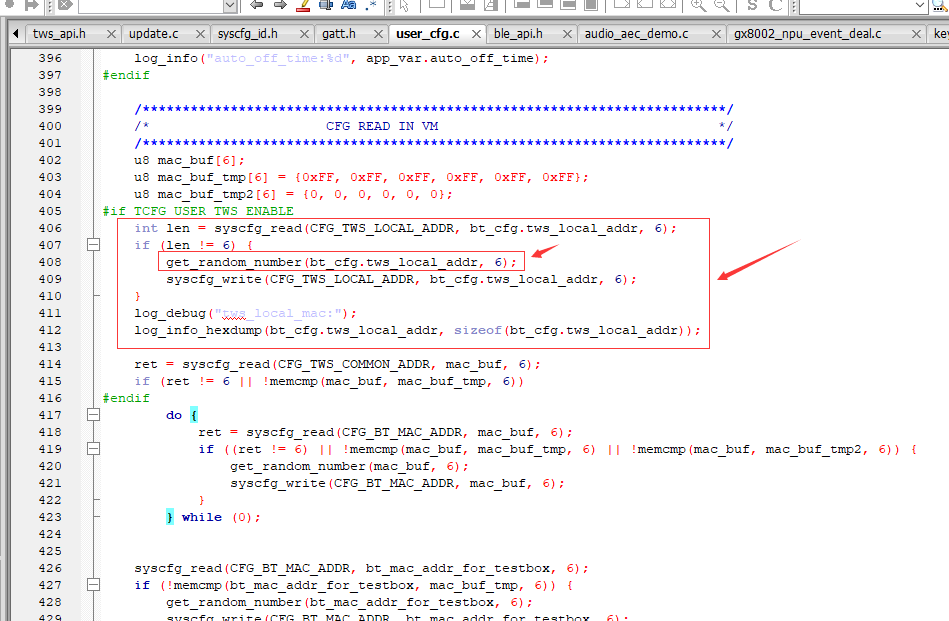Close the audio_aec_demo.c tab
The width and height of the screenshot is (949, 621).
pos(716,34)
